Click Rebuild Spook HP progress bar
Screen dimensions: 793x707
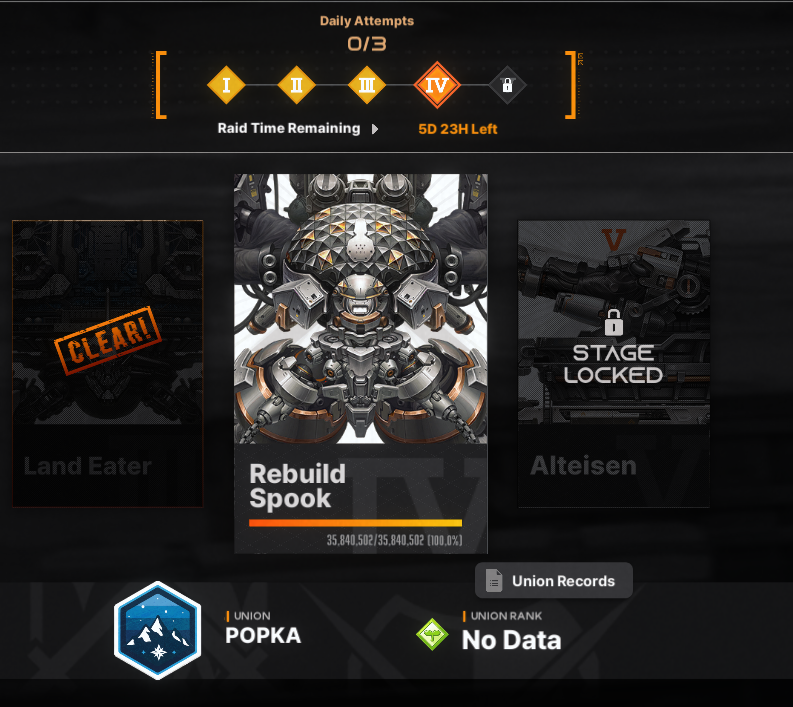tap(356, 523)
